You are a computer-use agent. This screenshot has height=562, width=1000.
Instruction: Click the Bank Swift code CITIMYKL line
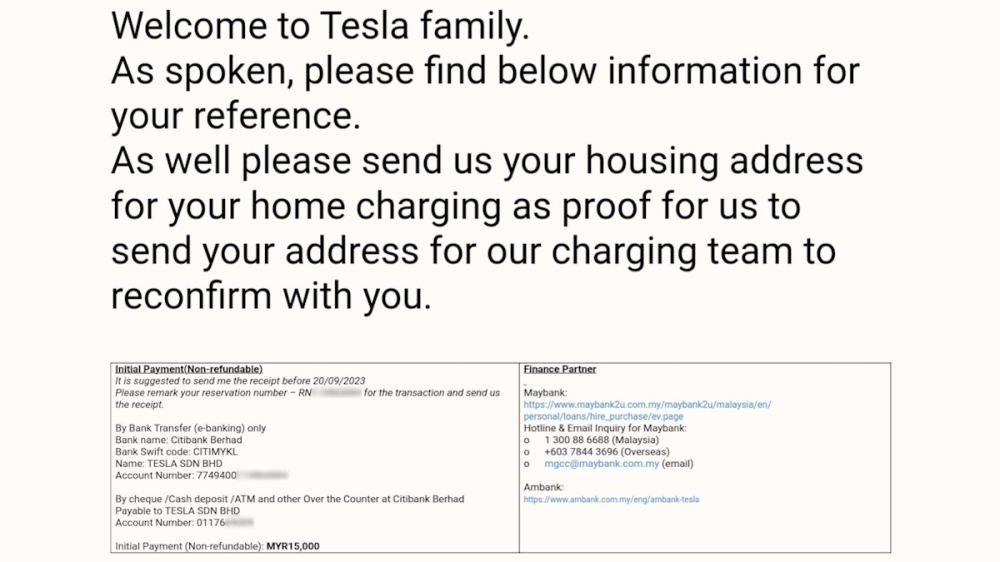tap(176, 452)
